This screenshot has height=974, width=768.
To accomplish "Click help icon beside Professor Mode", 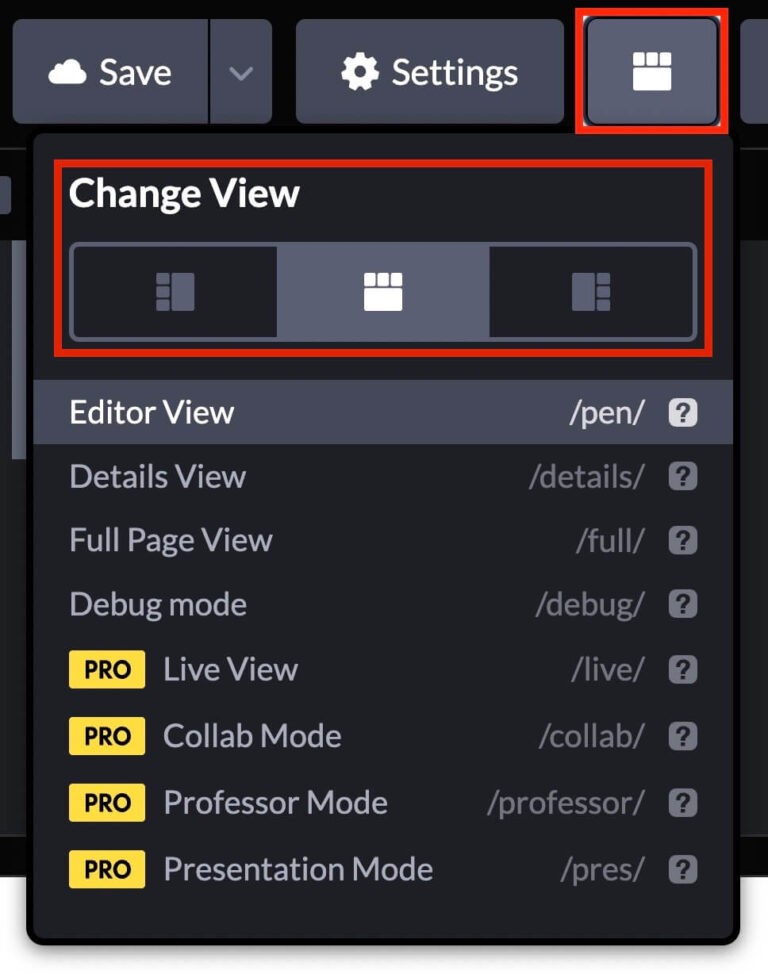I will tap(683, 803).
